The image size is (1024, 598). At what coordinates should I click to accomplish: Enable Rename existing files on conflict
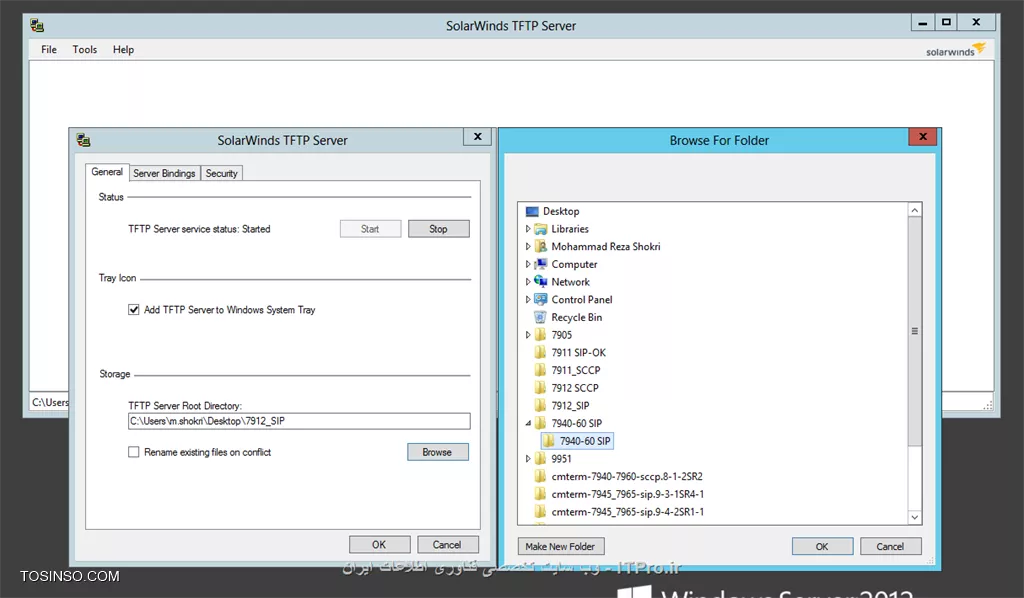pos(134,452)
